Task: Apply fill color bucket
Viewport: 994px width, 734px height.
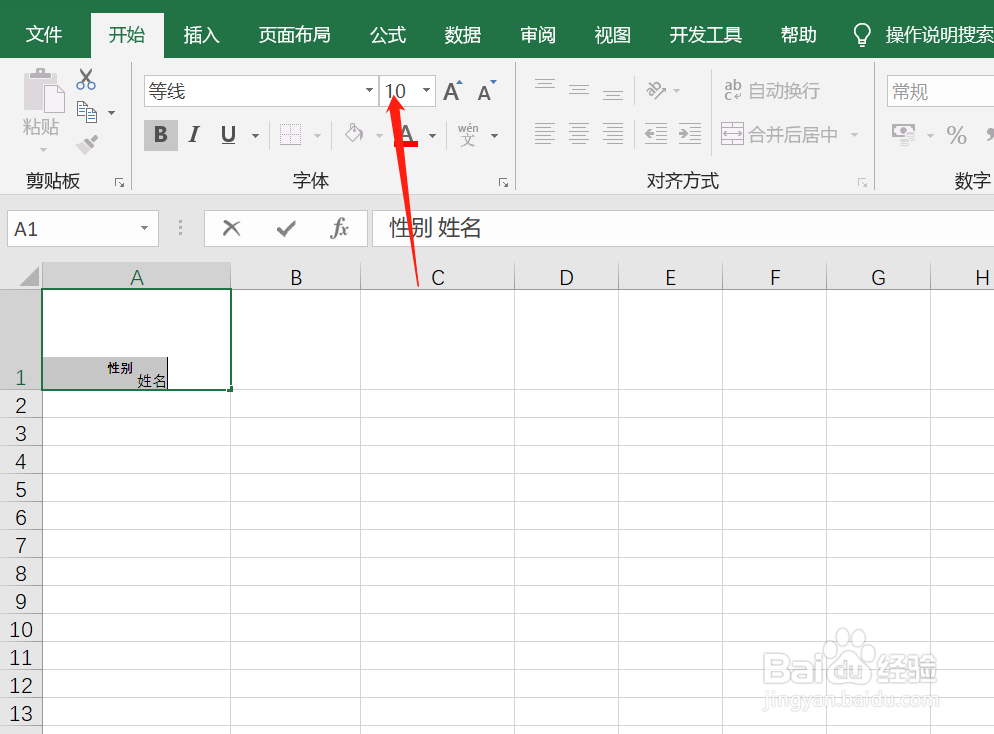Action: (354, 134)
